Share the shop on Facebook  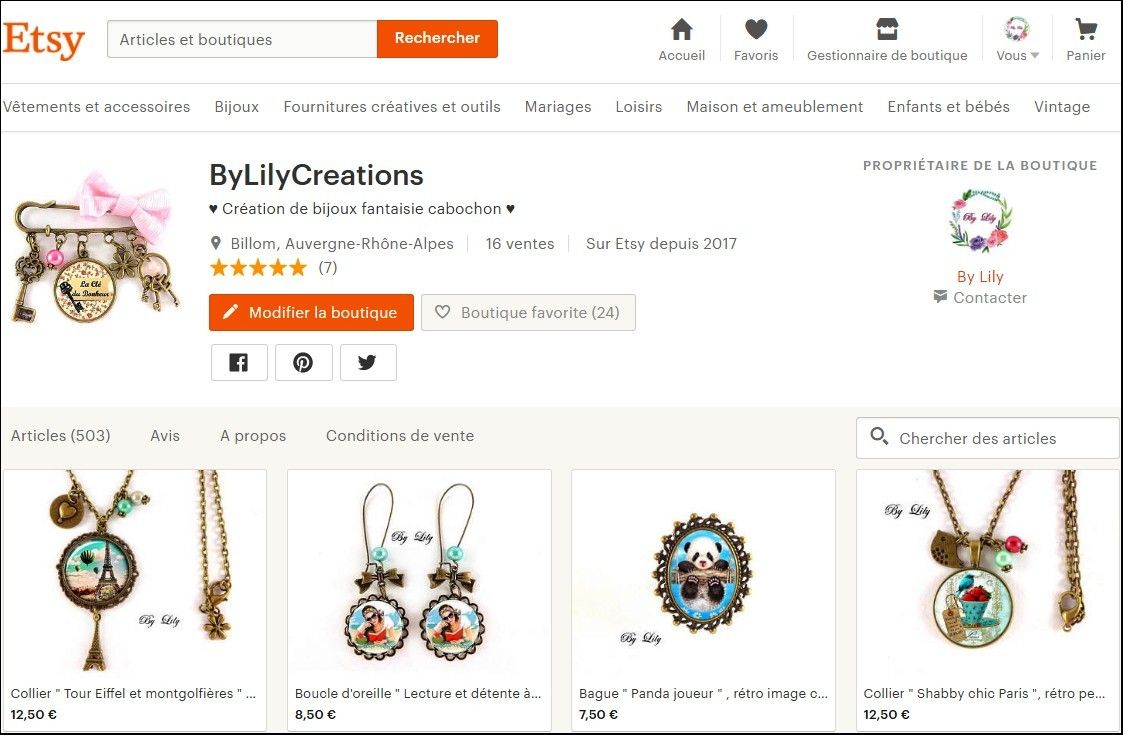pyautogui.click(x=239, y=363)
